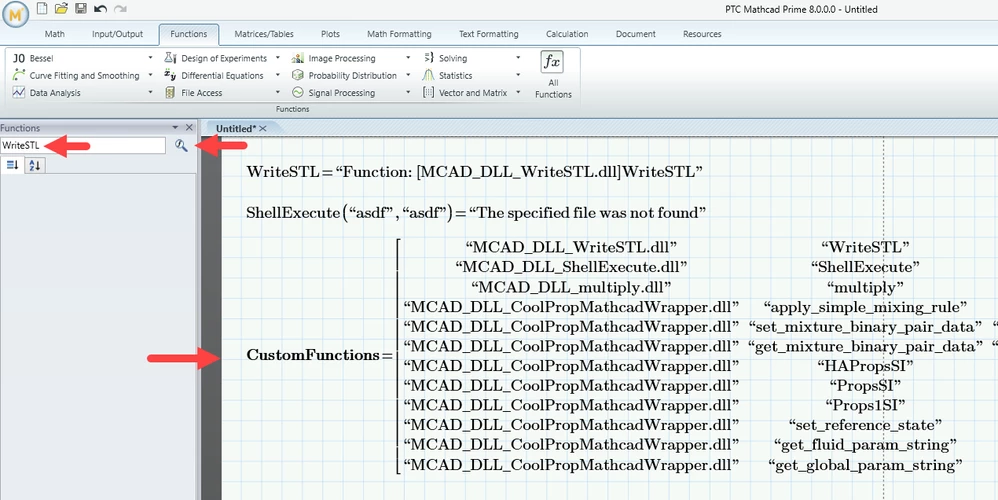The image size is (998, 500).
Task: Click the "apply_simple_mixing_rule" matrix cell
Action: coord(865,307)
